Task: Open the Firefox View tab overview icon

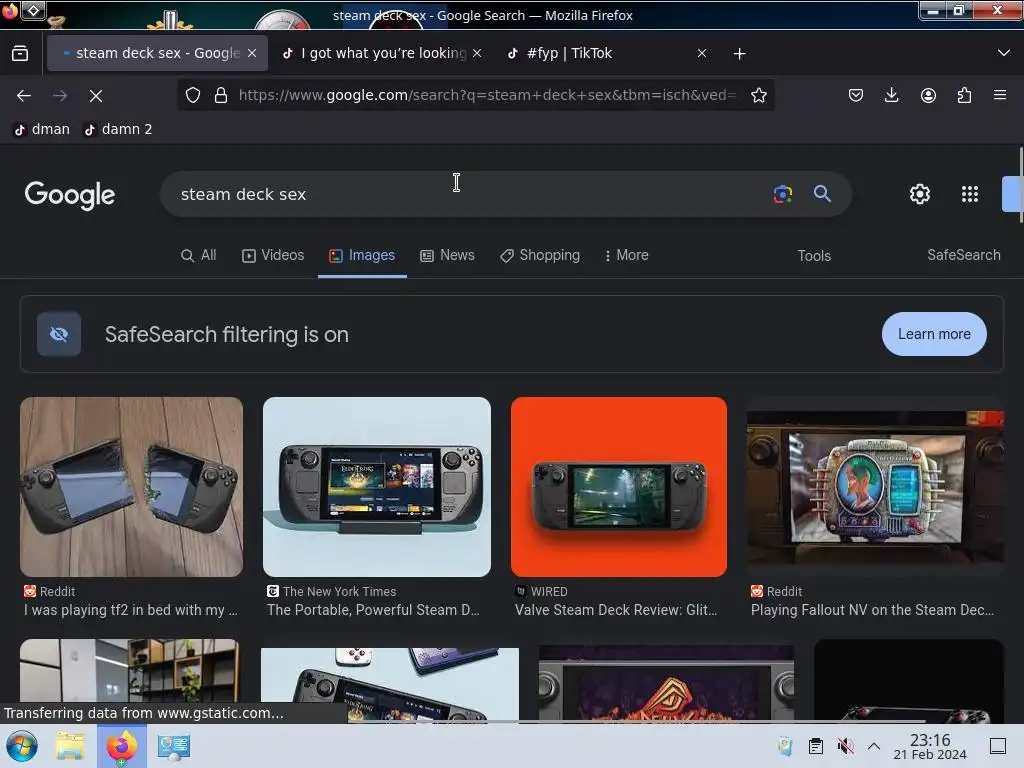Action: [x=20, y=54]
